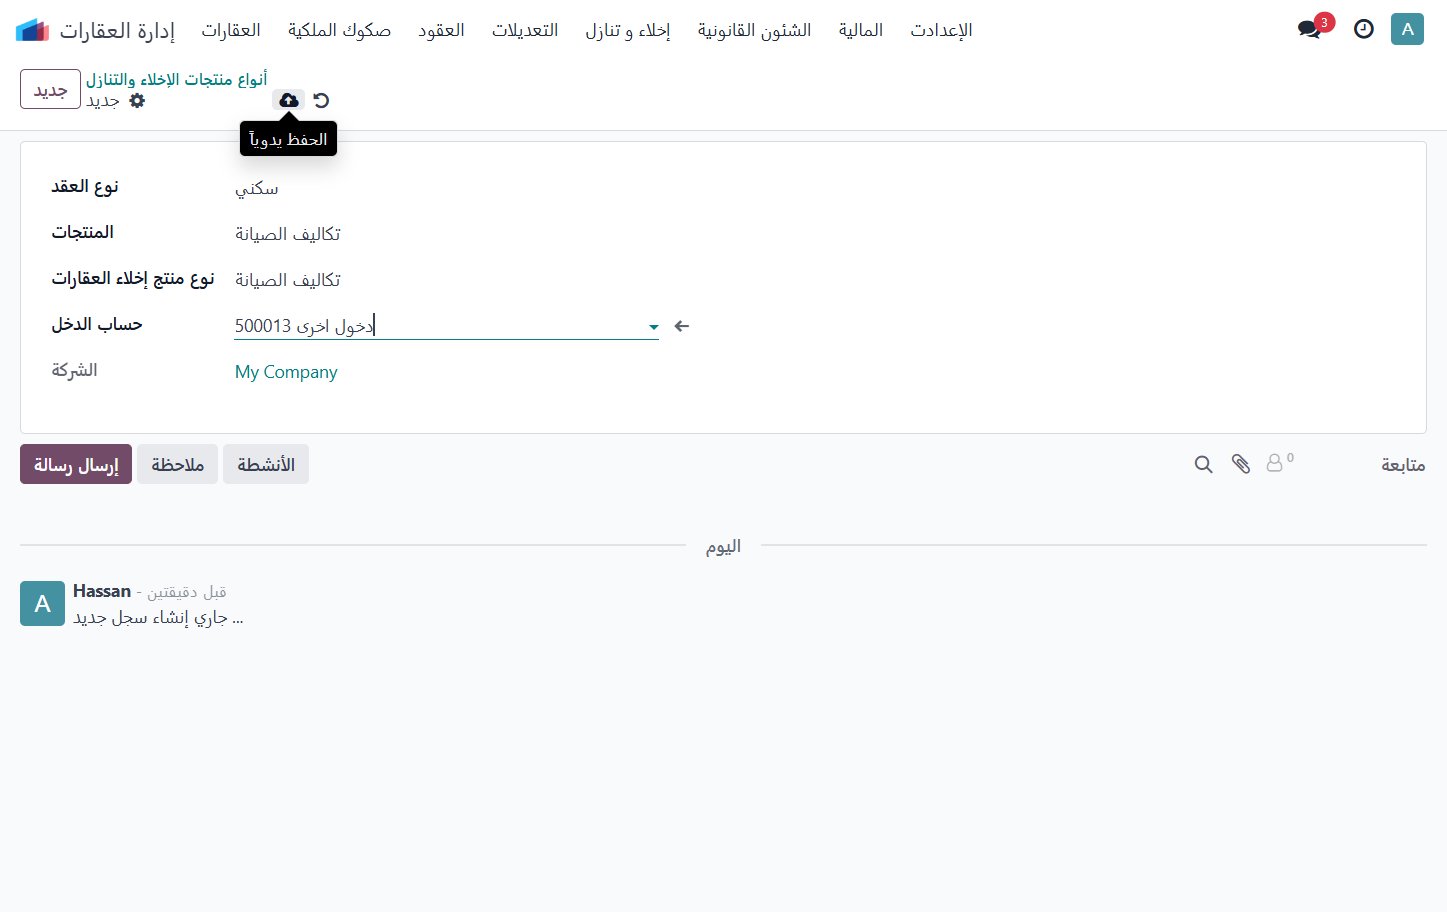Search messages with the magnifier icon
This screenshot has height=912, width=1447.
1204,464
